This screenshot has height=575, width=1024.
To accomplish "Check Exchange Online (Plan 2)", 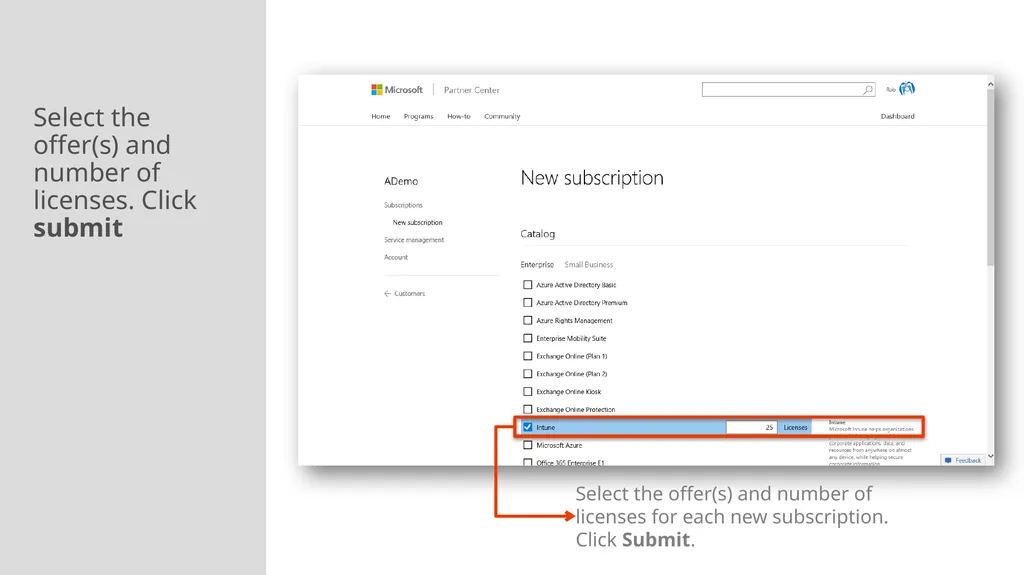I will pos(528,374).
